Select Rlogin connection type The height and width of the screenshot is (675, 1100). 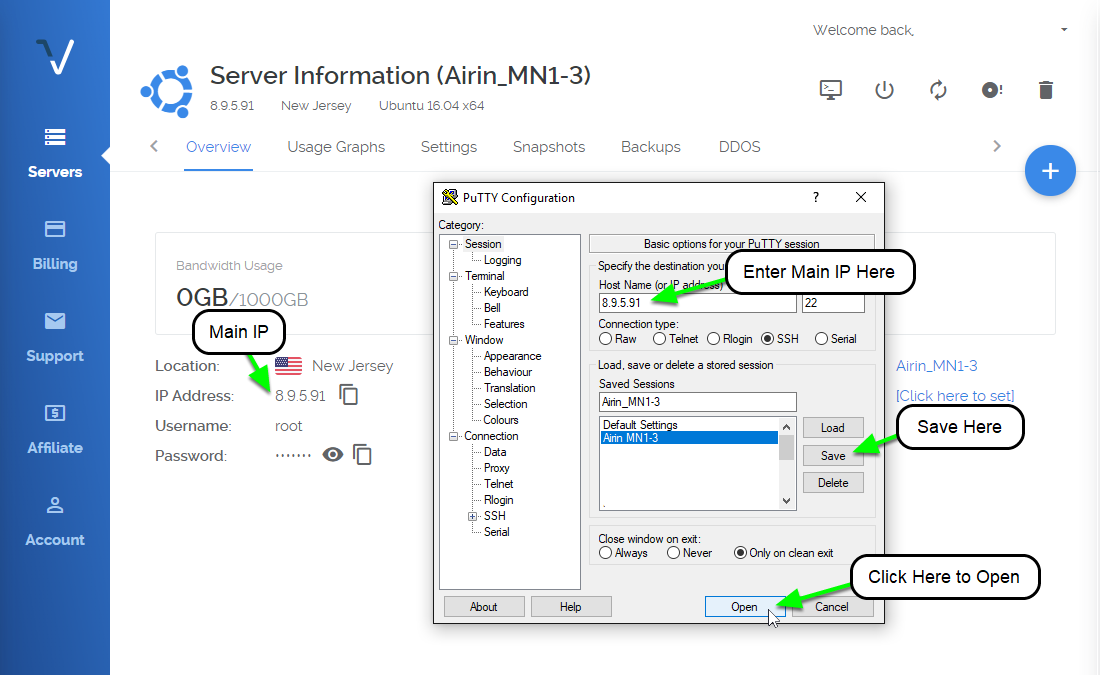click(x=713, y=339)
